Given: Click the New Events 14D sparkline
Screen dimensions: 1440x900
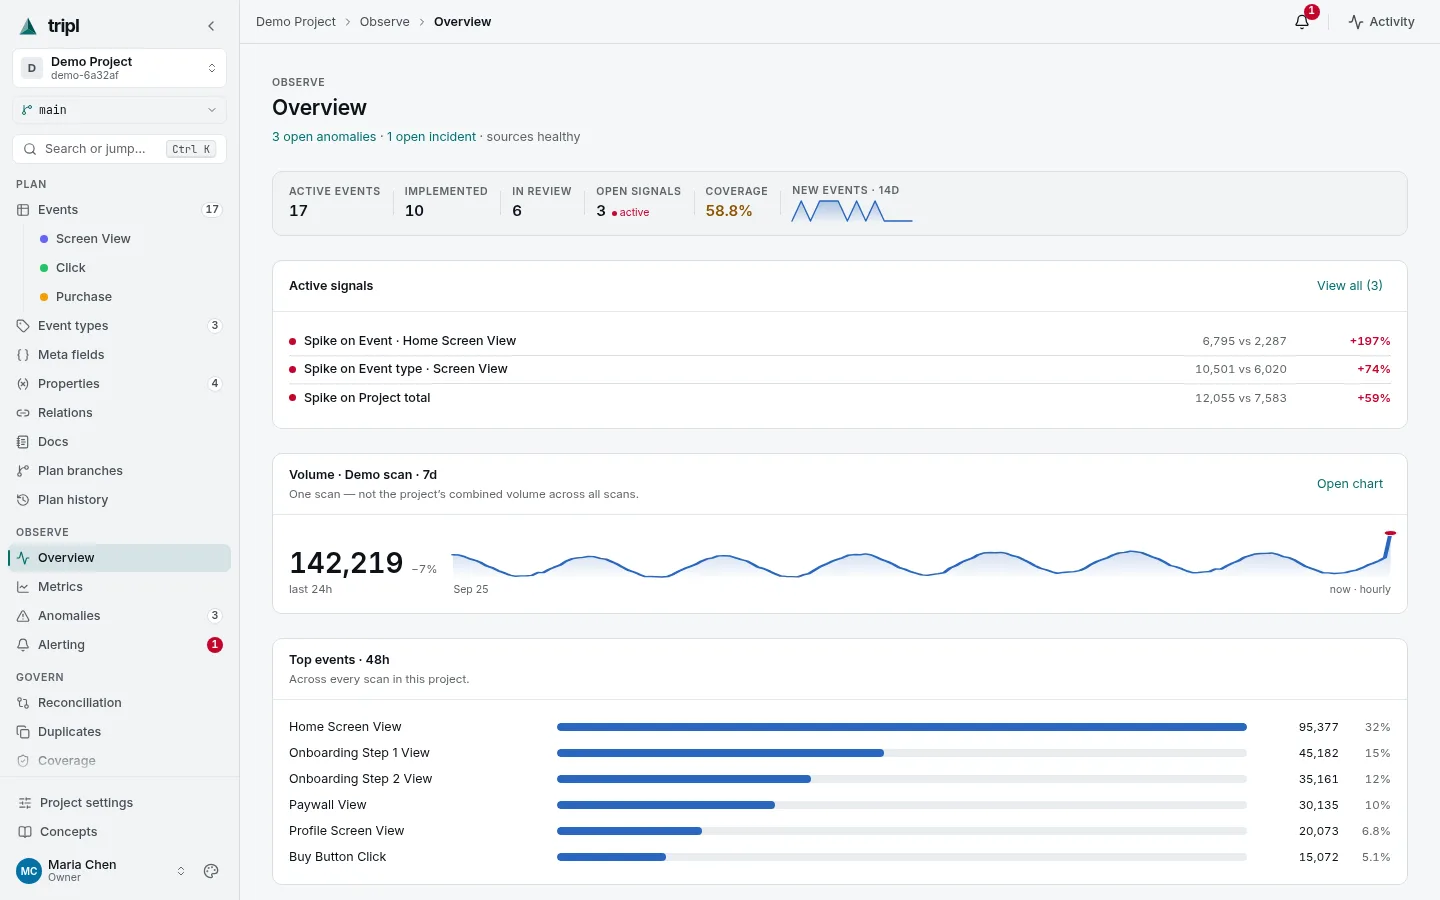Looking at the screenshot, I should click(x=852, y=211).
